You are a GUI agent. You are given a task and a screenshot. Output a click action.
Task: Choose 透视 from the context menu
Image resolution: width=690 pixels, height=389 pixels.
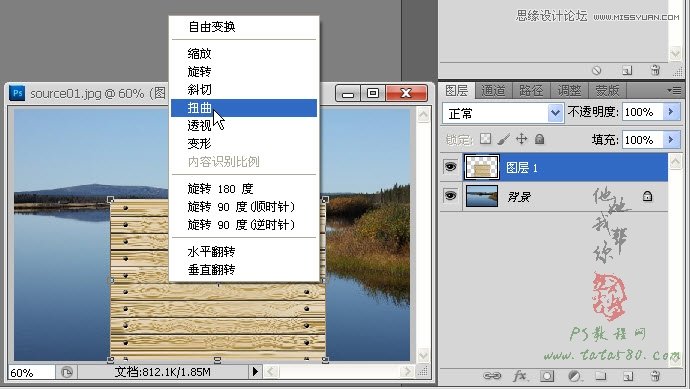[199, 126]
